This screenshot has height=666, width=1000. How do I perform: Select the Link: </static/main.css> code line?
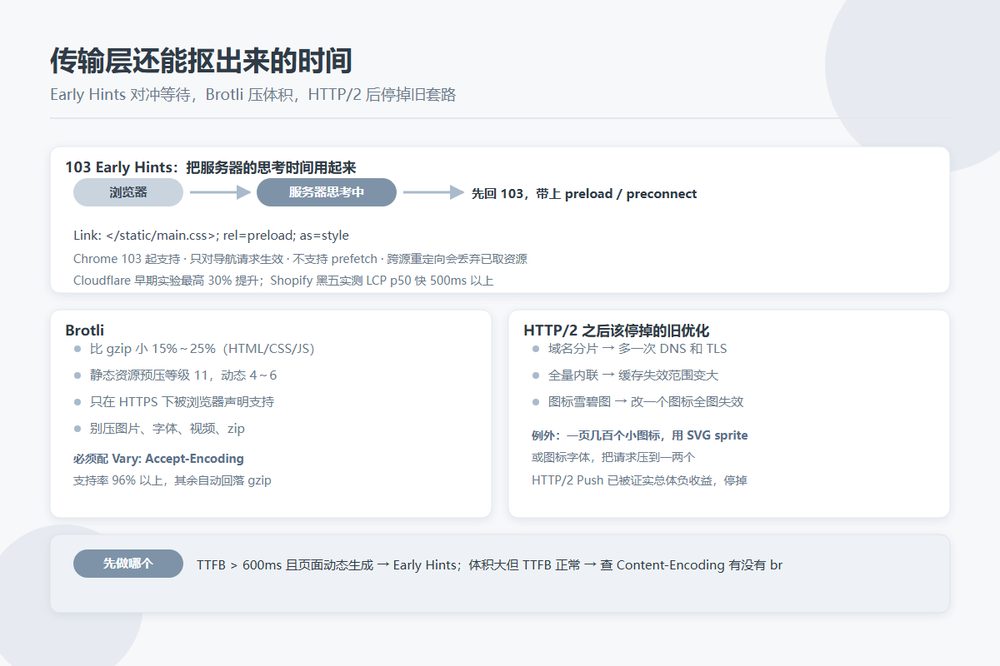pyautogui.click(x=211, y=235)
